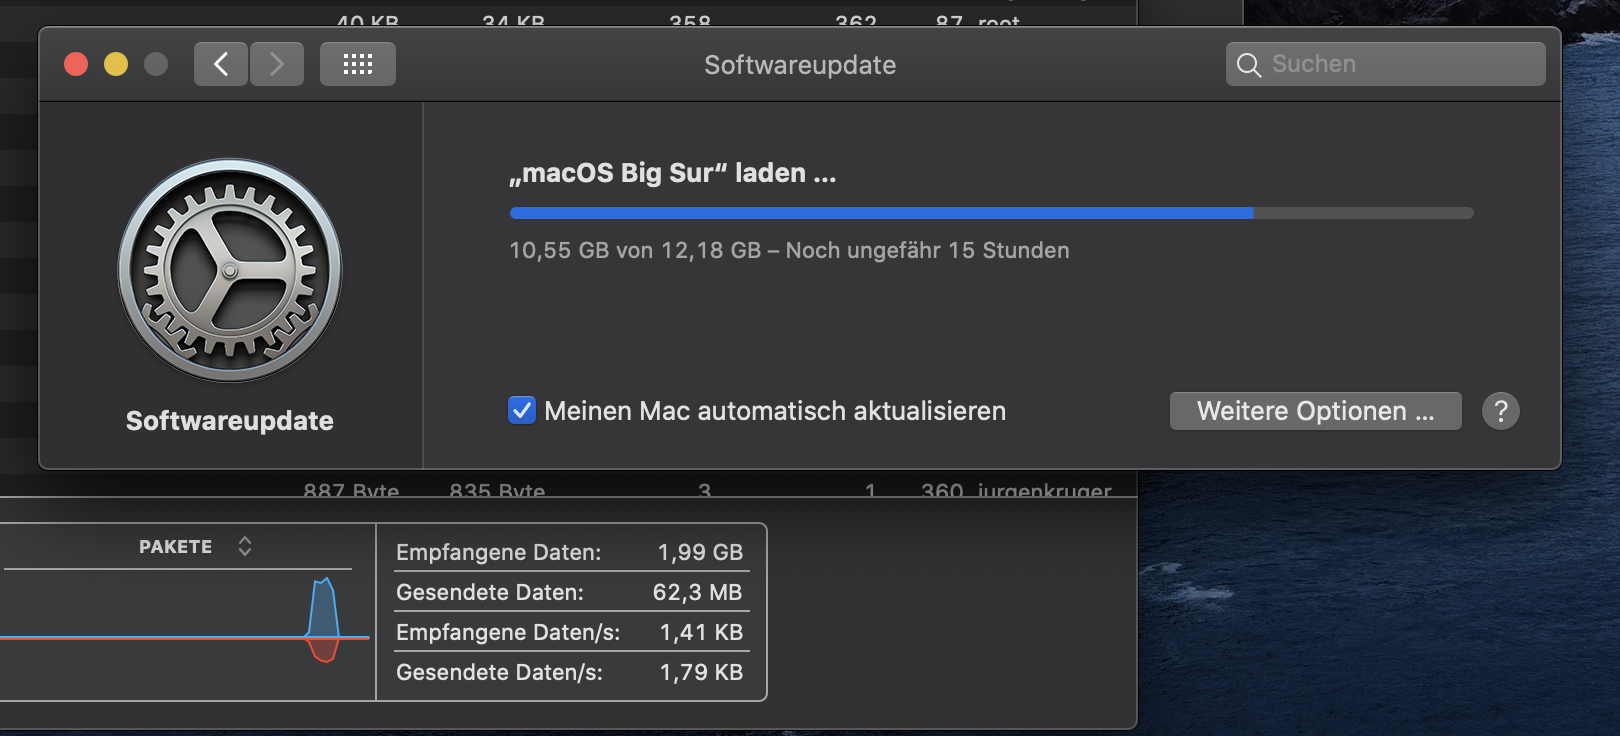Toggle "Meinen Mac automatisch aktualisieren" checkbox
Screen dimensions: 1620x736
click(x=522, y=411)
